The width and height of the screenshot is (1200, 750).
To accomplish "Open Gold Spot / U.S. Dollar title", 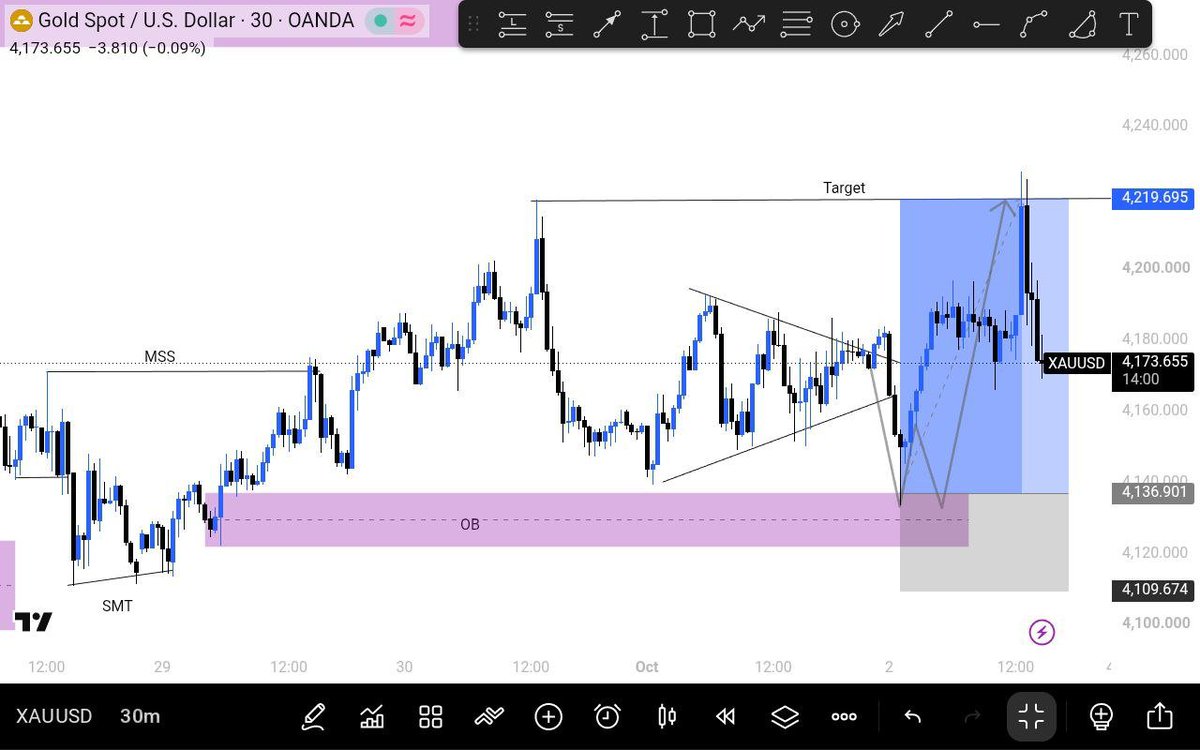I will [x=196, y=20].
